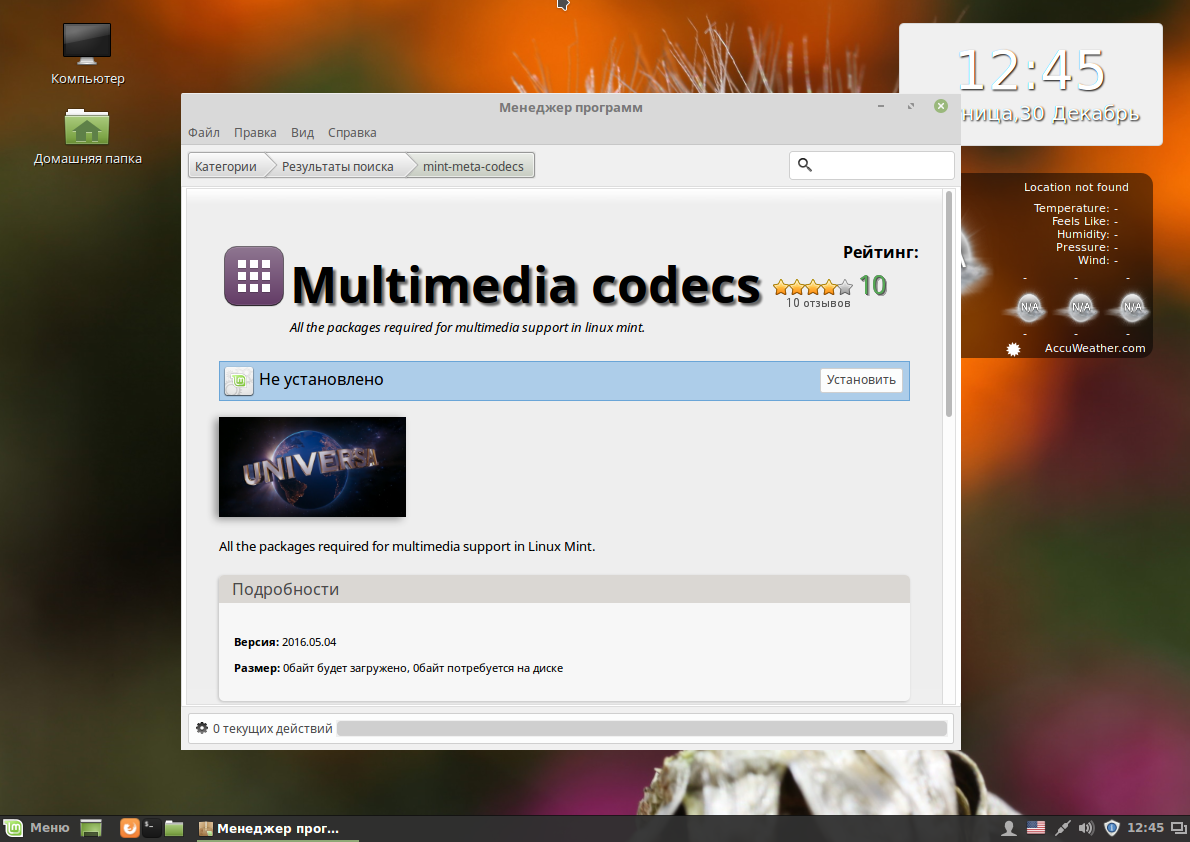Expand the 'Вид' menu

click(x=301, y=132)
